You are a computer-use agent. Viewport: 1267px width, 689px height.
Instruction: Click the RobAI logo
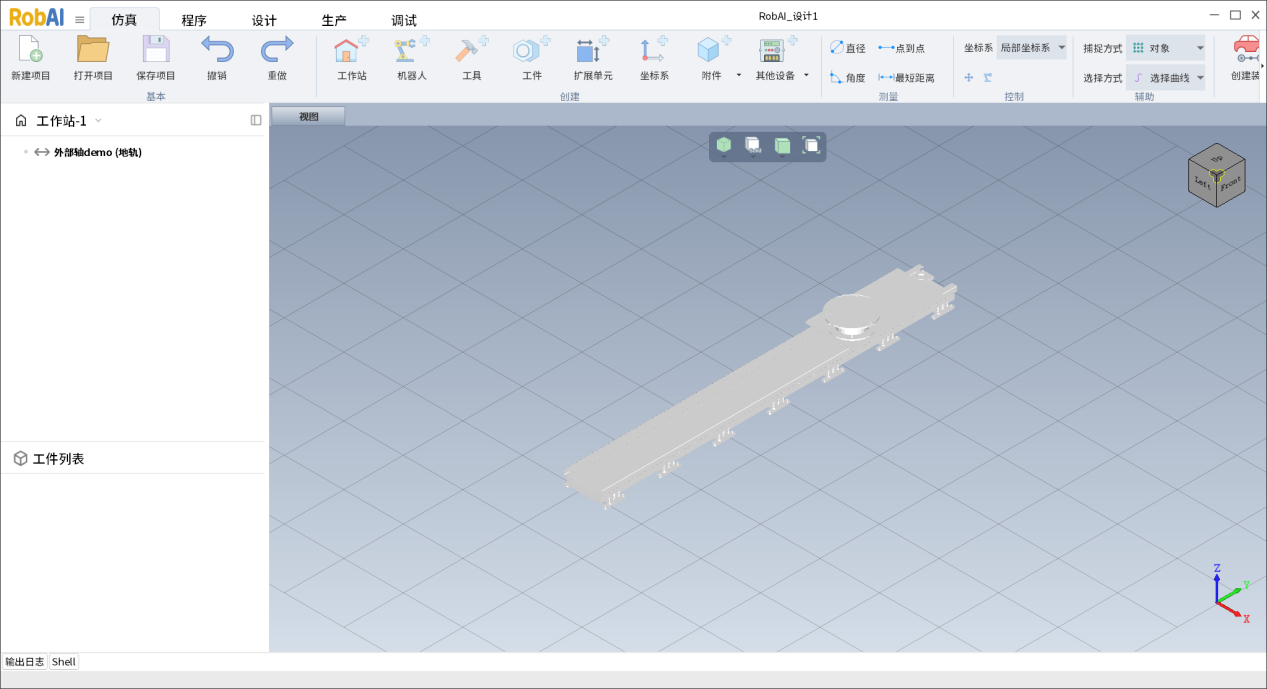pyautogui.click(x=37, y=17)
